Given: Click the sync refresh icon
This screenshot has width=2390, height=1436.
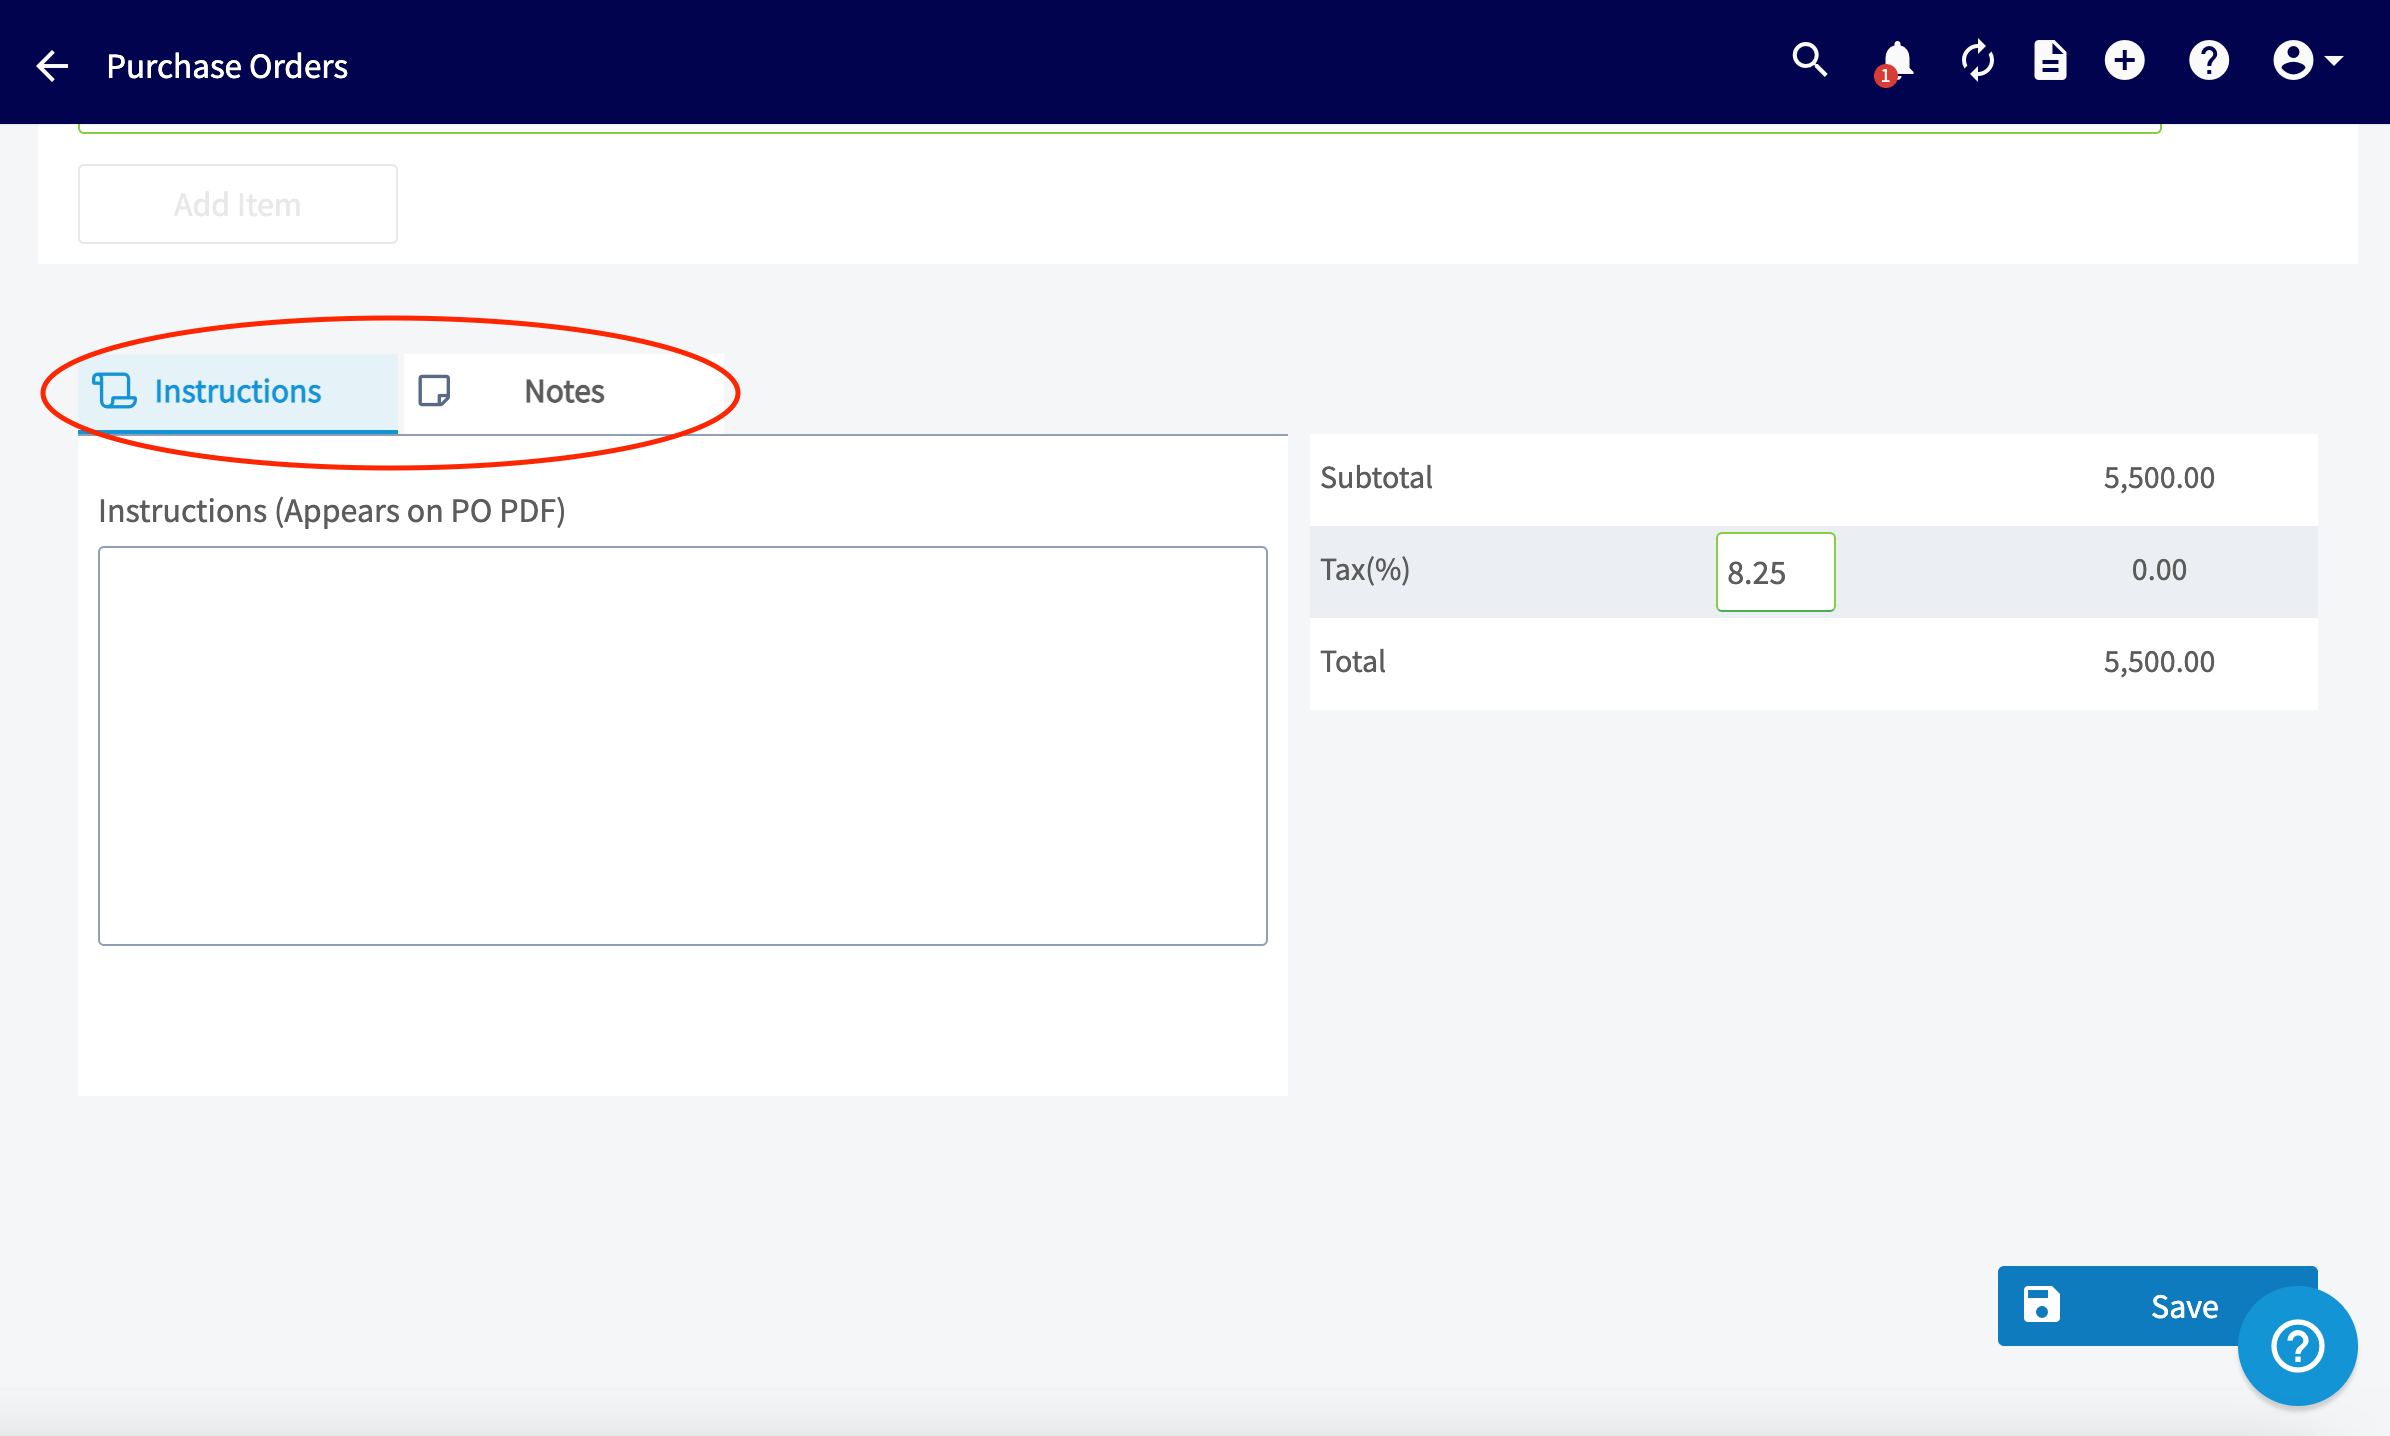Looking at the screenshot, I should [1977, 61].
